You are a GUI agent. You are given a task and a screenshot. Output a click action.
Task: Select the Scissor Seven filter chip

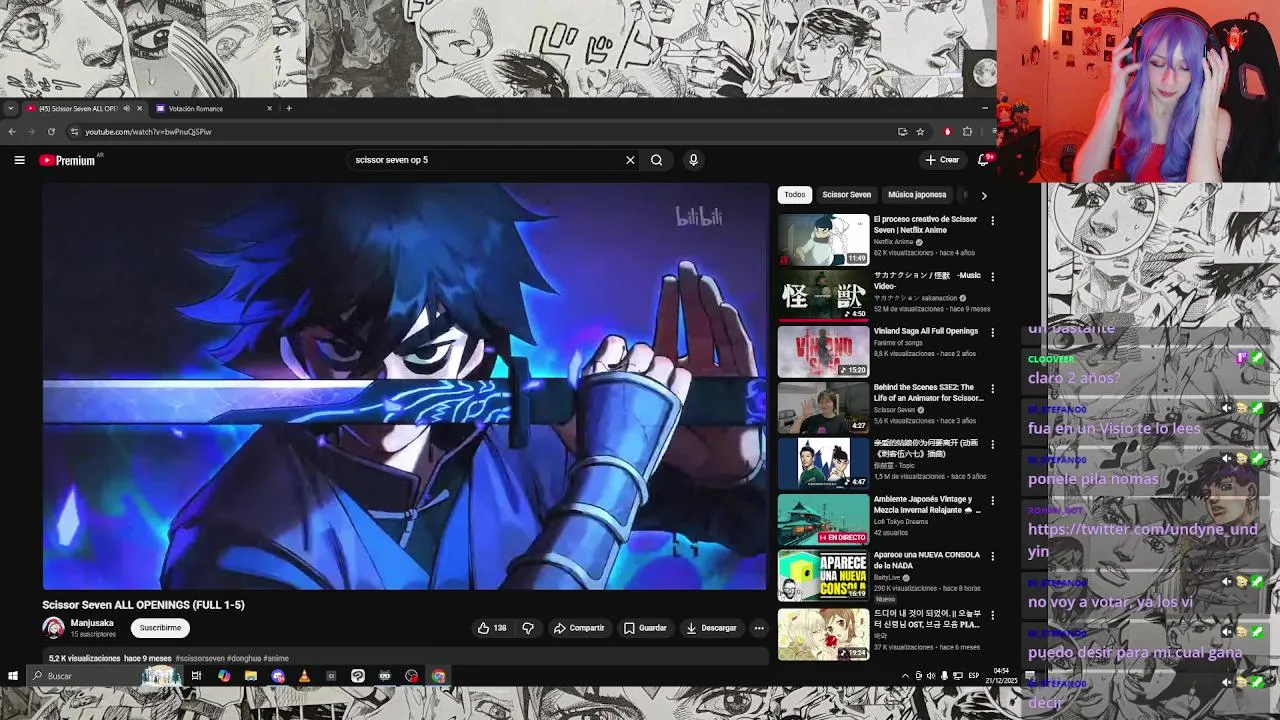click(846, 195)
